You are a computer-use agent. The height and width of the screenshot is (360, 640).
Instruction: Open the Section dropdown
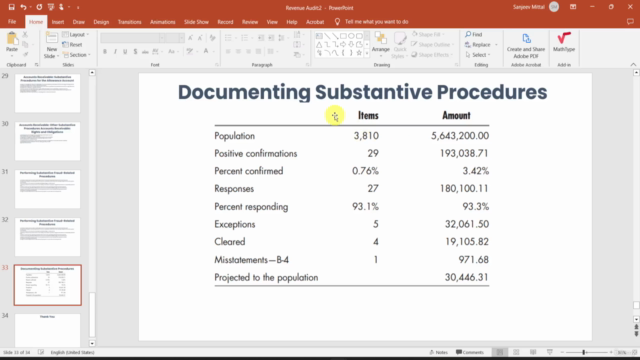77,54
